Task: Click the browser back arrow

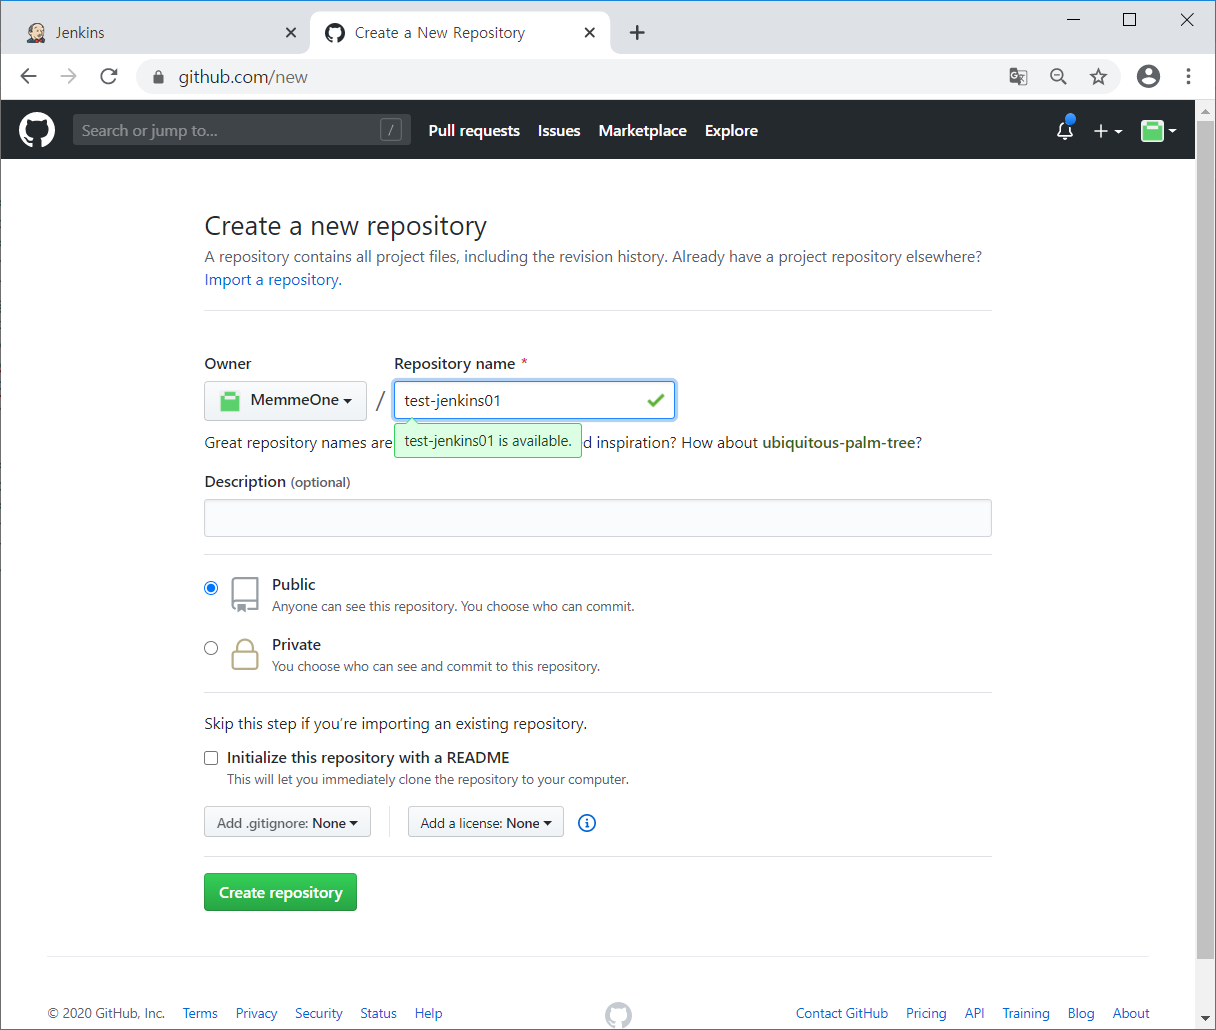Action: [x=29, y=76]
